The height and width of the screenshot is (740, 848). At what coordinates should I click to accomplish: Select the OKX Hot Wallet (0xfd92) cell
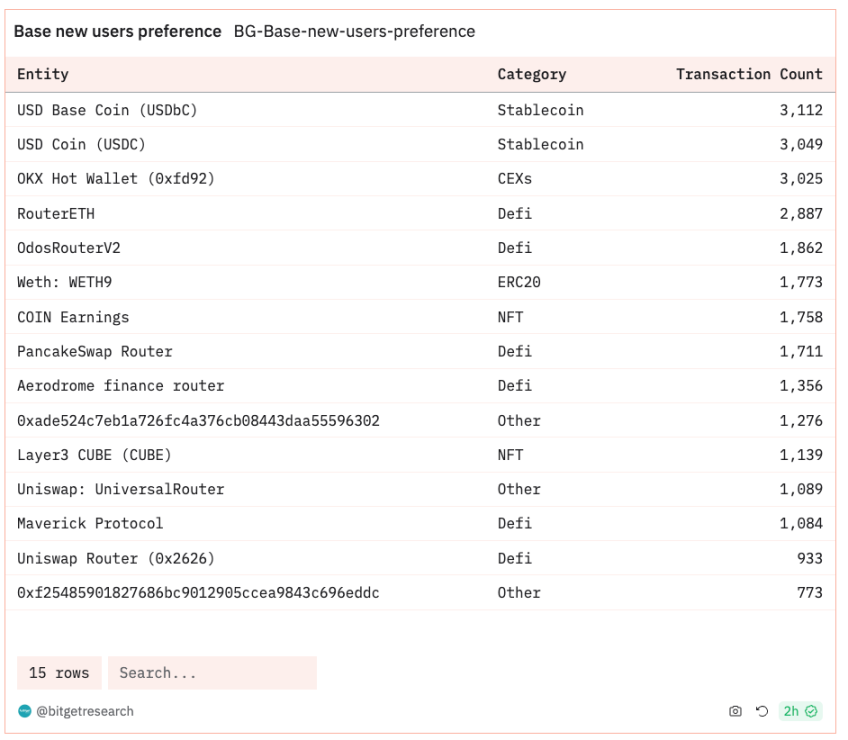[x=115, y=179]
